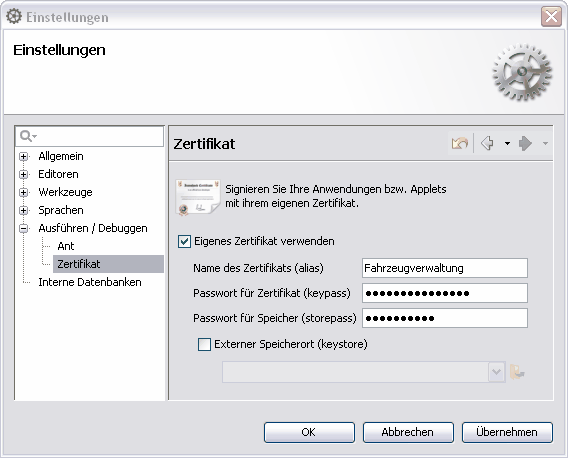Click the Name des Zertifikats alias field
This screenshot has height=458, width=568.
[444, 268]
